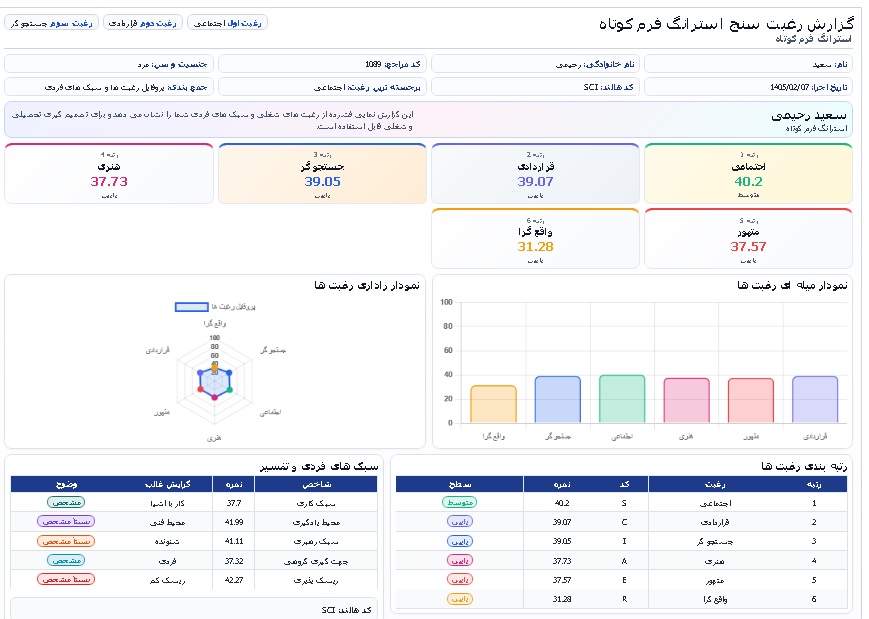Select the سبک رهبری row
Screen dimensions: 869x619
(x=194, y=541)
